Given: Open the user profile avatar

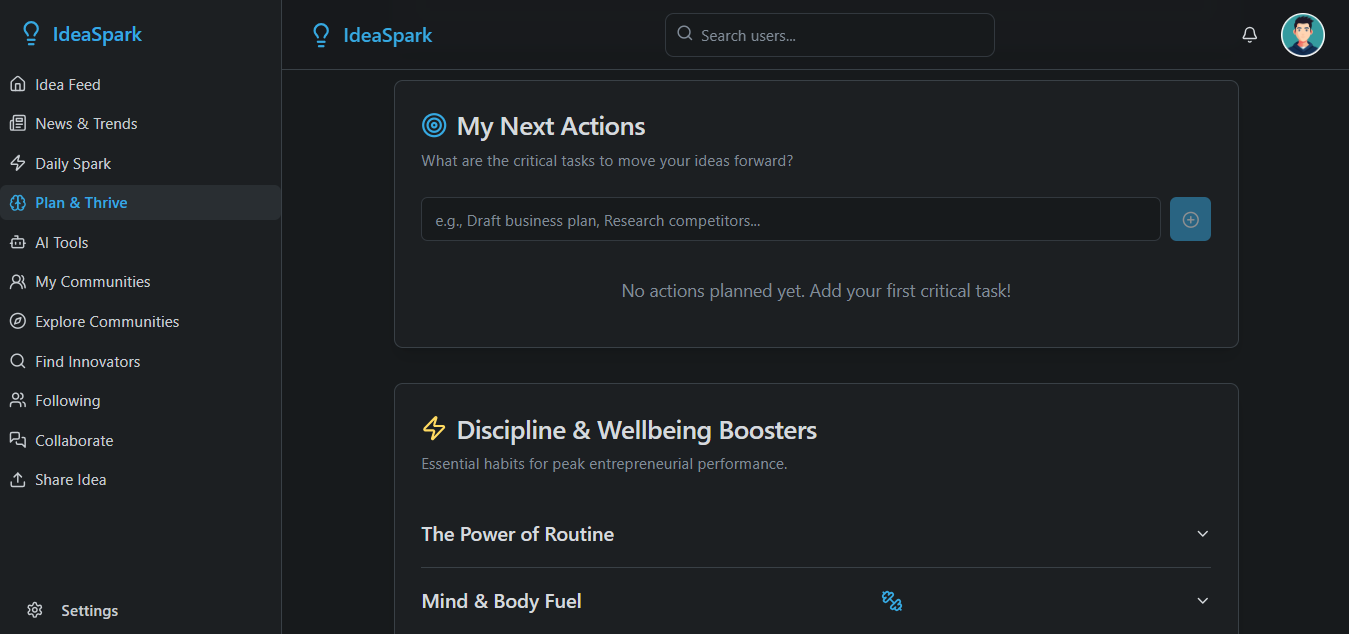Looking at the screenshot, I should pyautogui.click(x=1303, y=35).
